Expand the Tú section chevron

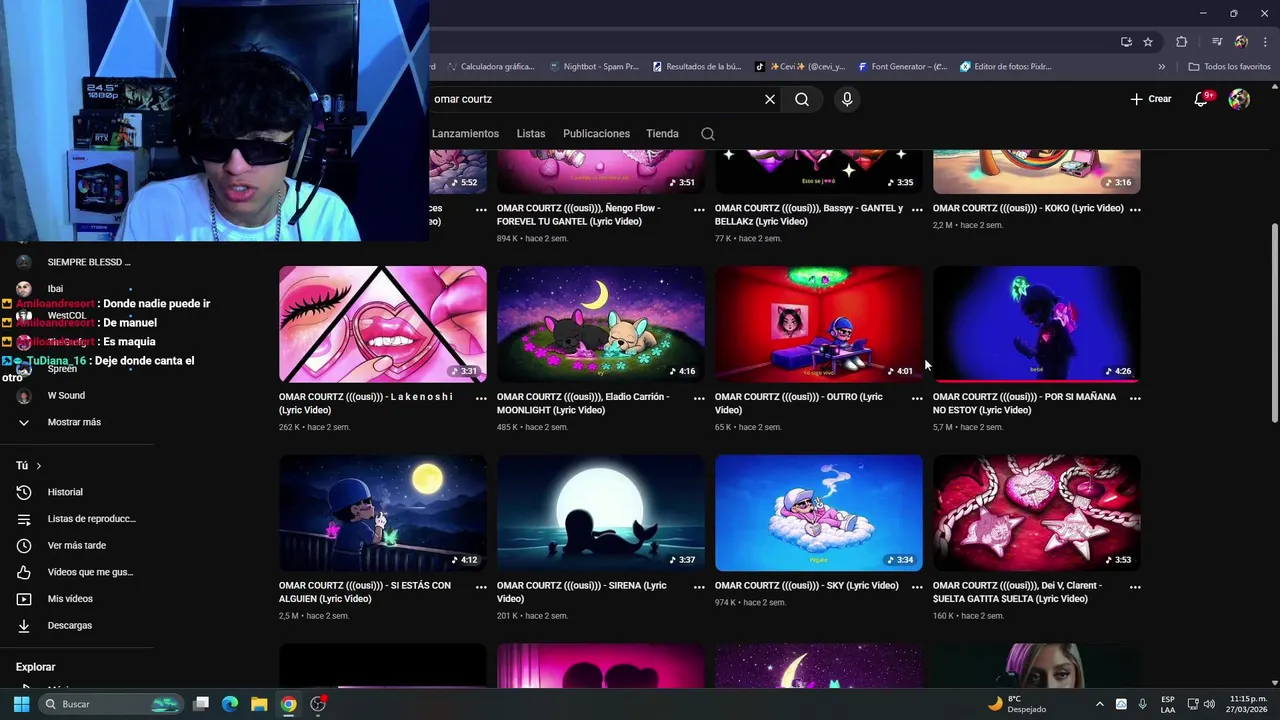tap(39, 466)
